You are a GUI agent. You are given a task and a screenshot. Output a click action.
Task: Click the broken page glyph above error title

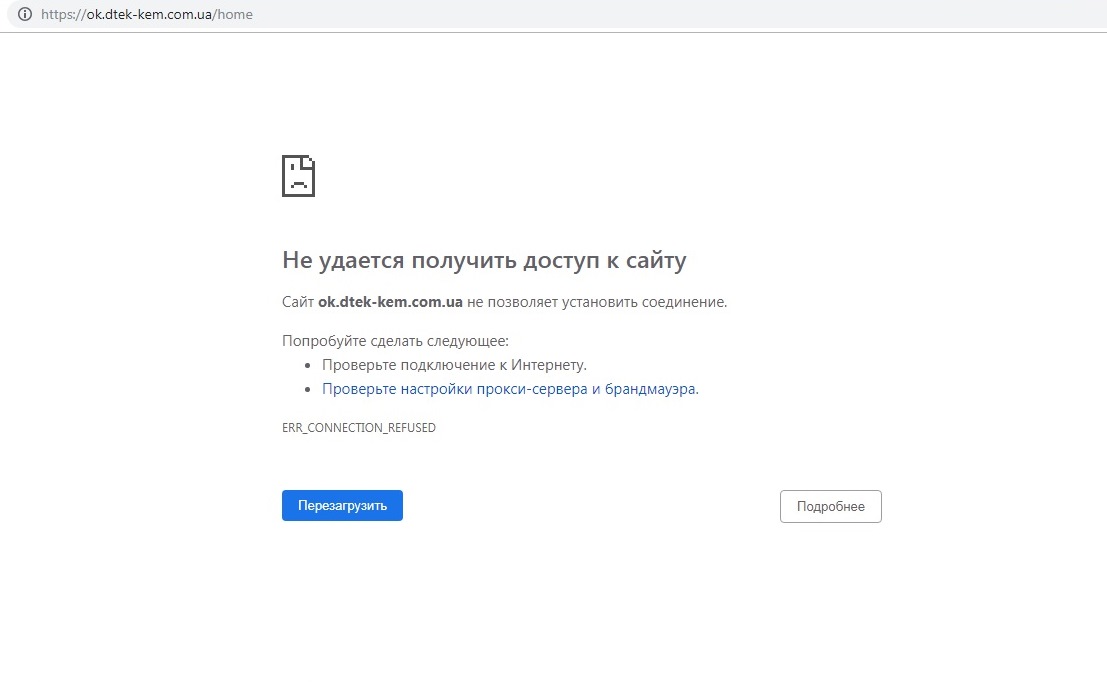pyautogui.click(x=298, y=175)
